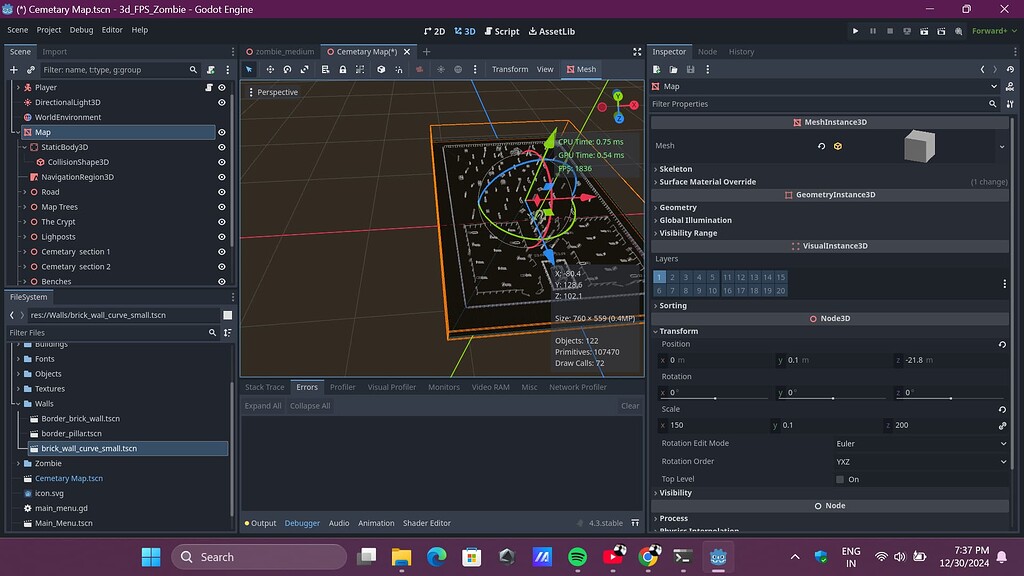Open documentation for the Map node
Viewport: 1024px width, 576px height.
tap(1010, 86)
